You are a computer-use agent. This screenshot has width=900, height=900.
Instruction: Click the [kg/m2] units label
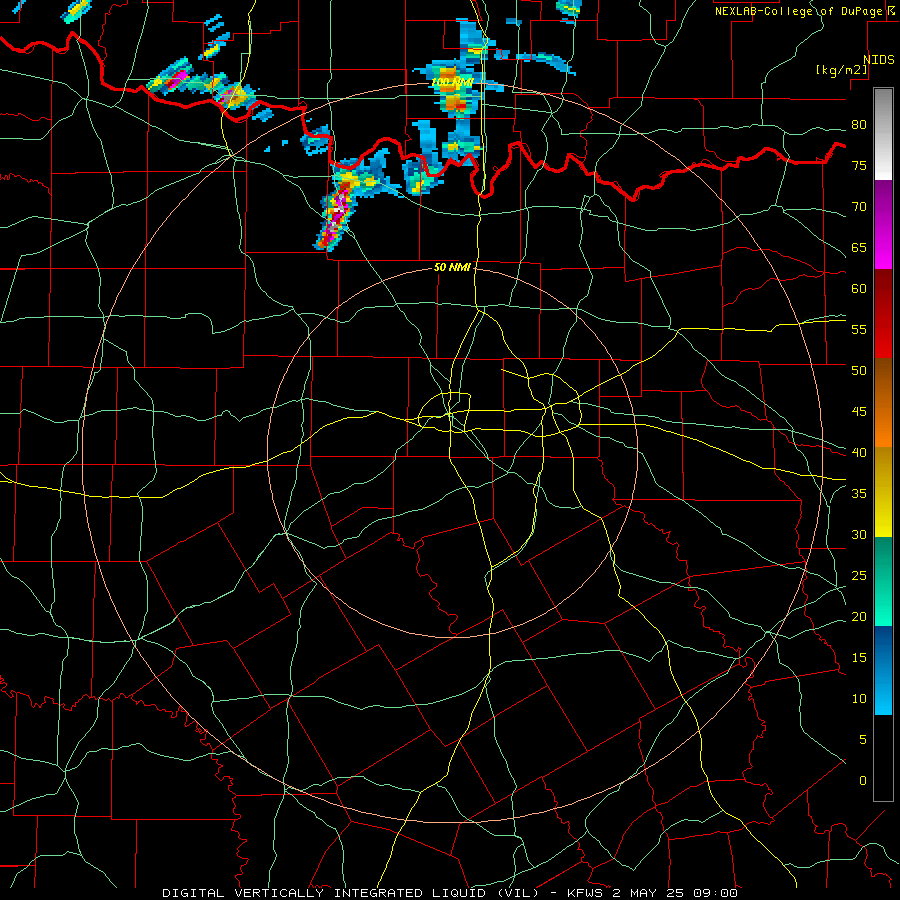841,70
